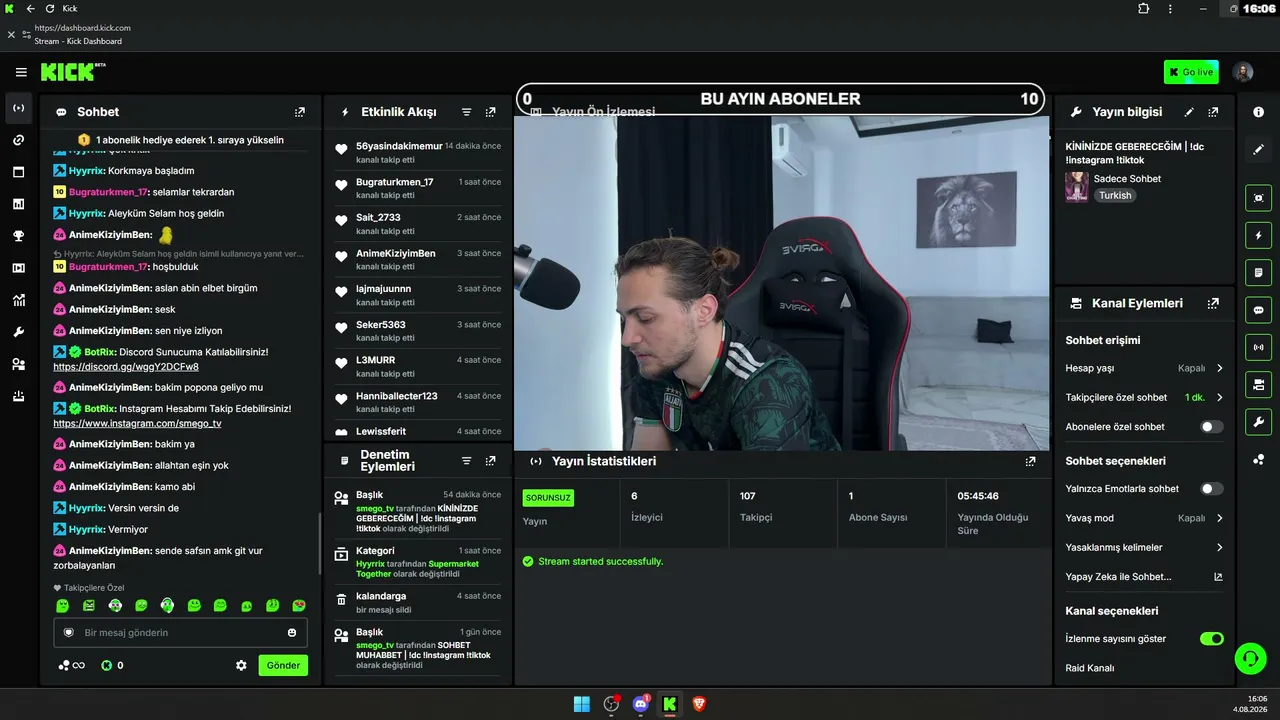Click the Kategori moderation entry
The height and width of the screenshot is (720, 1280).
click(x=418, y=563)
